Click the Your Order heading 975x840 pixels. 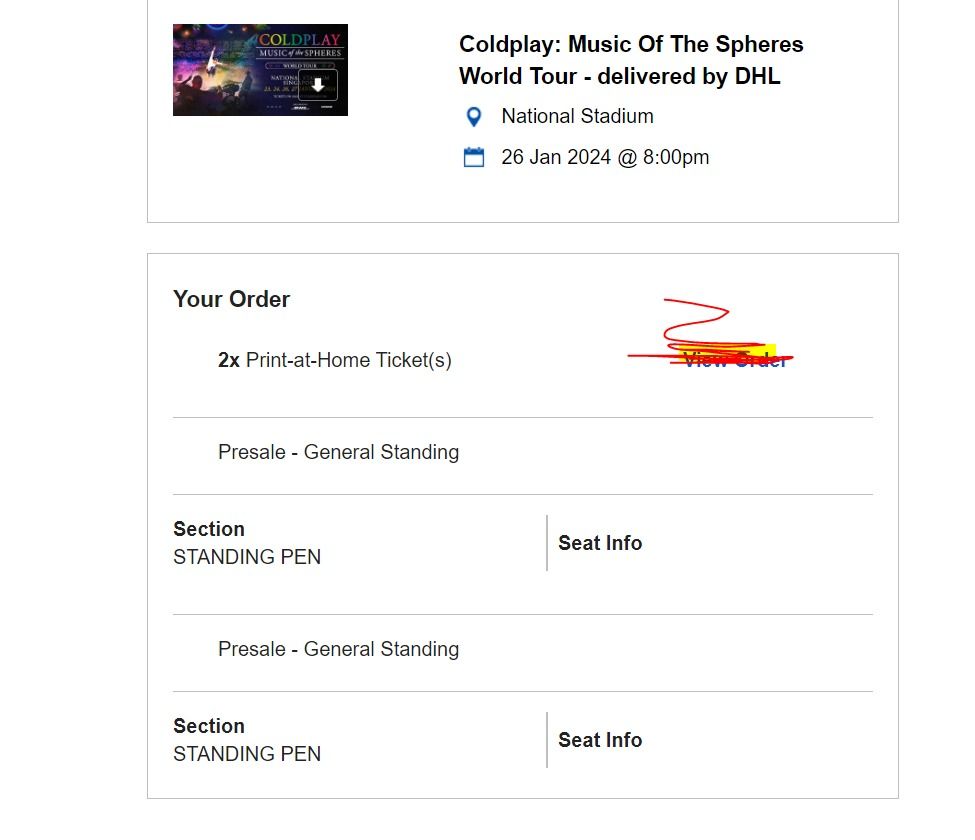tap(231, 299)
